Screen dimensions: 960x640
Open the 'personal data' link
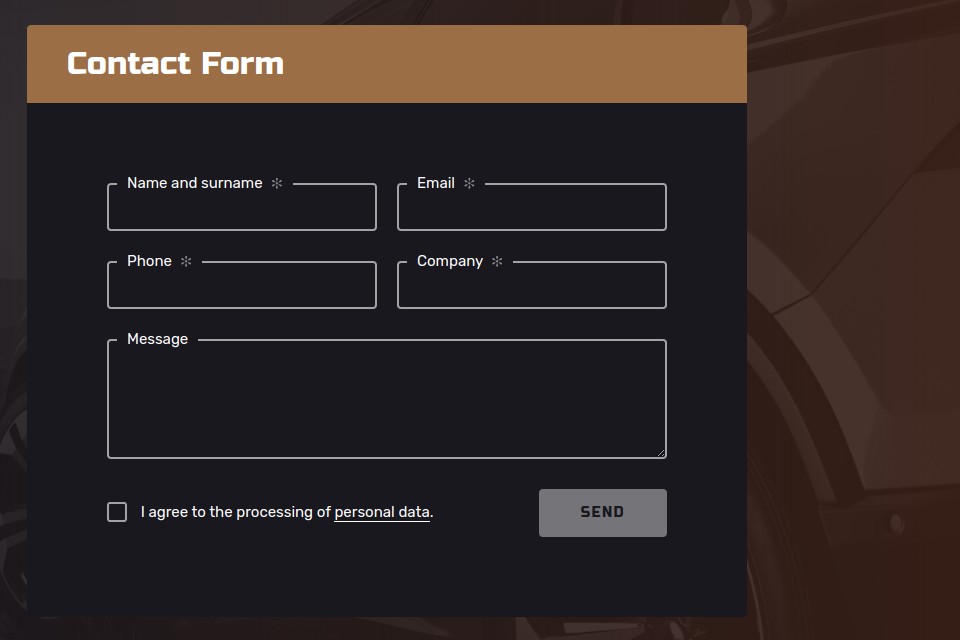pos(381,511)
